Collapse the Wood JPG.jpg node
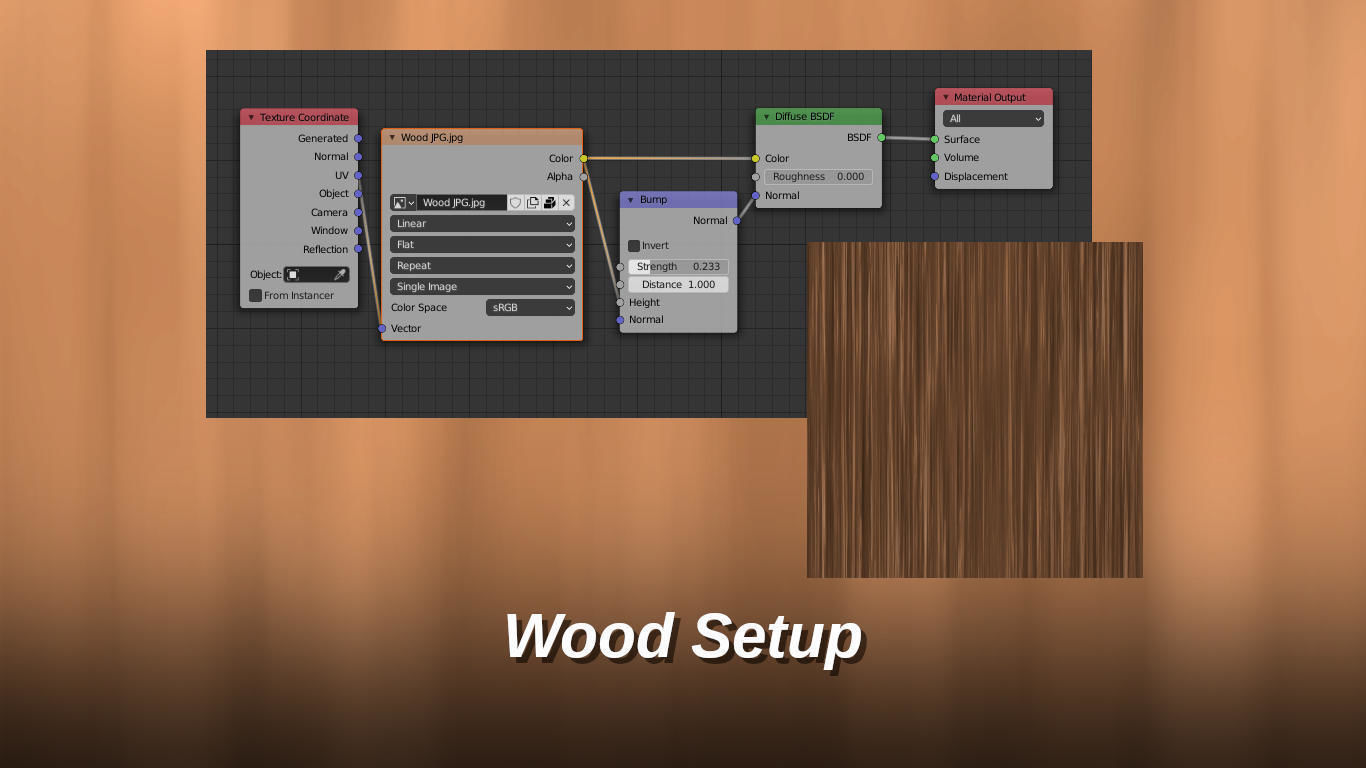Screen dimensions: 1366x768 [392, 138]
